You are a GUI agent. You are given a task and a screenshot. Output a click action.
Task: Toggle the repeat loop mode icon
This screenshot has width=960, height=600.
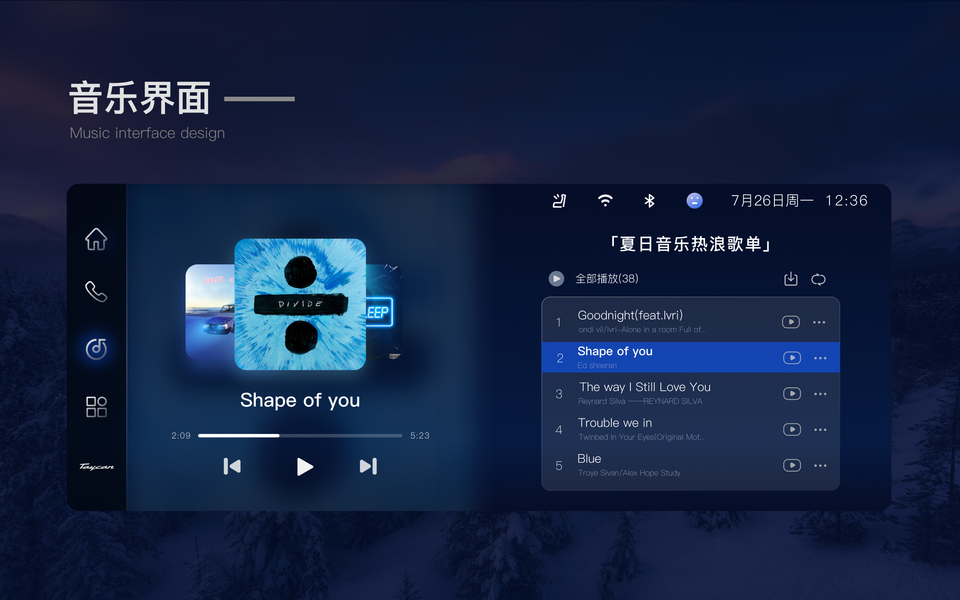(819, 279)
